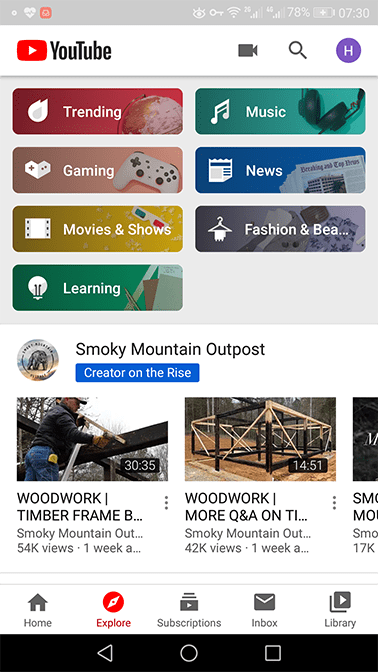Tap the video camera create icon
Viewport: 378px width, 672px height.
(248, 51)
